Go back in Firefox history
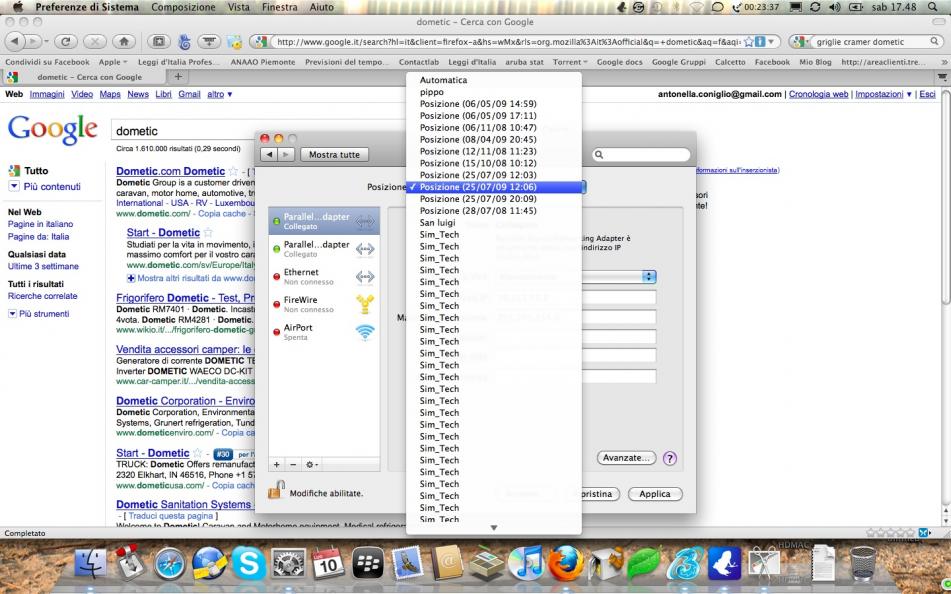This screenshot has width=951, height=594. coord(15,41)
